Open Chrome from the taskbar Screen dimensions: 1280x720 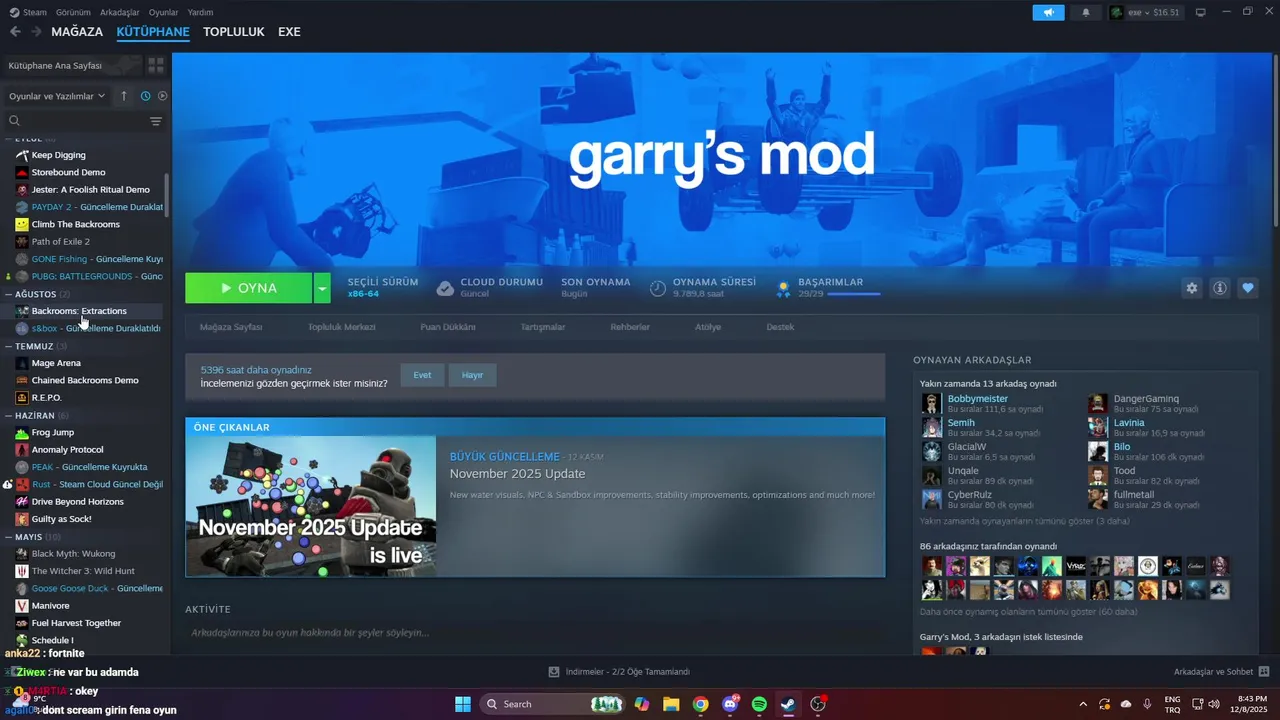pyautogui.click(x=700, y=704)
